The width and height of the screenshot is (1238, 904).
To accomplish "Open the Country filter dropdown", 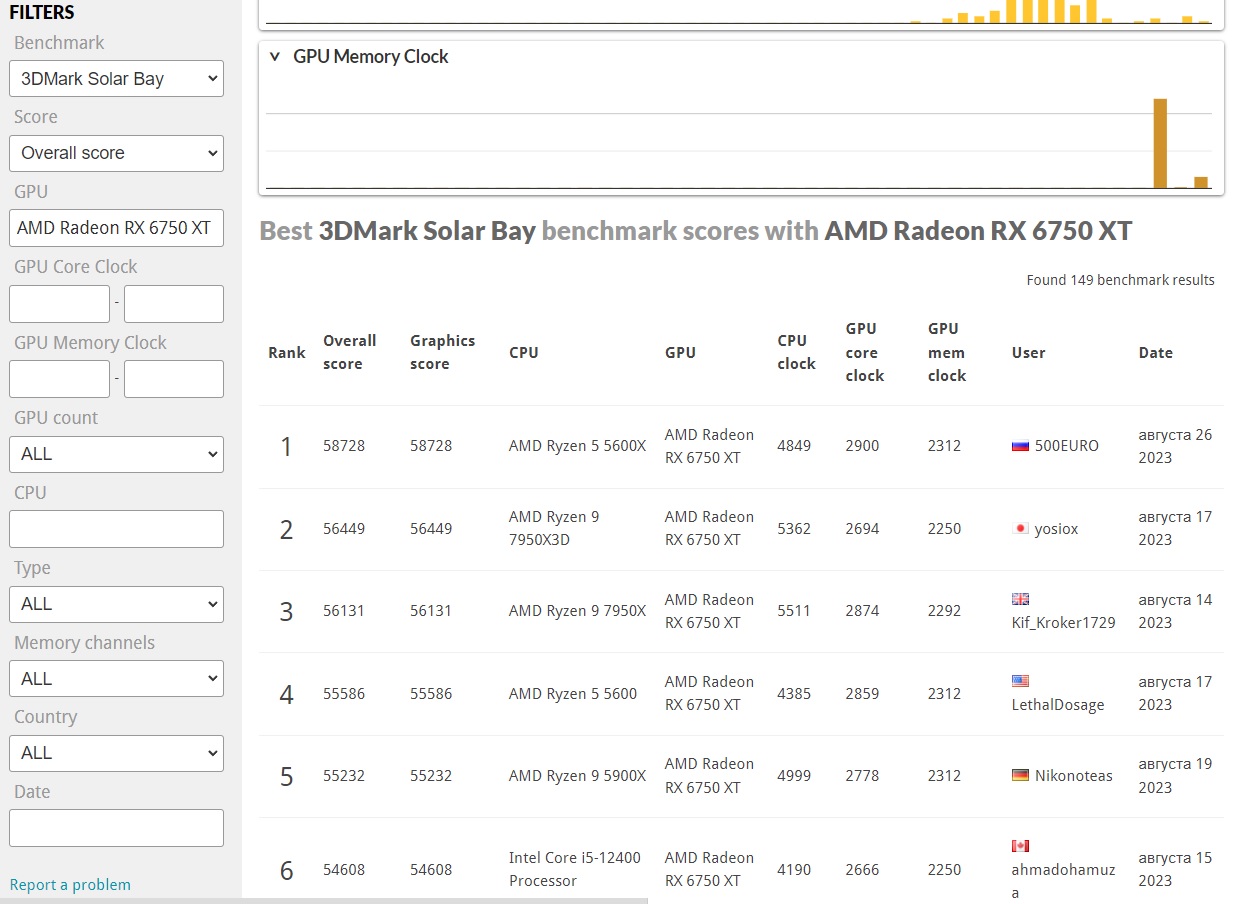I will coord(116,753).
